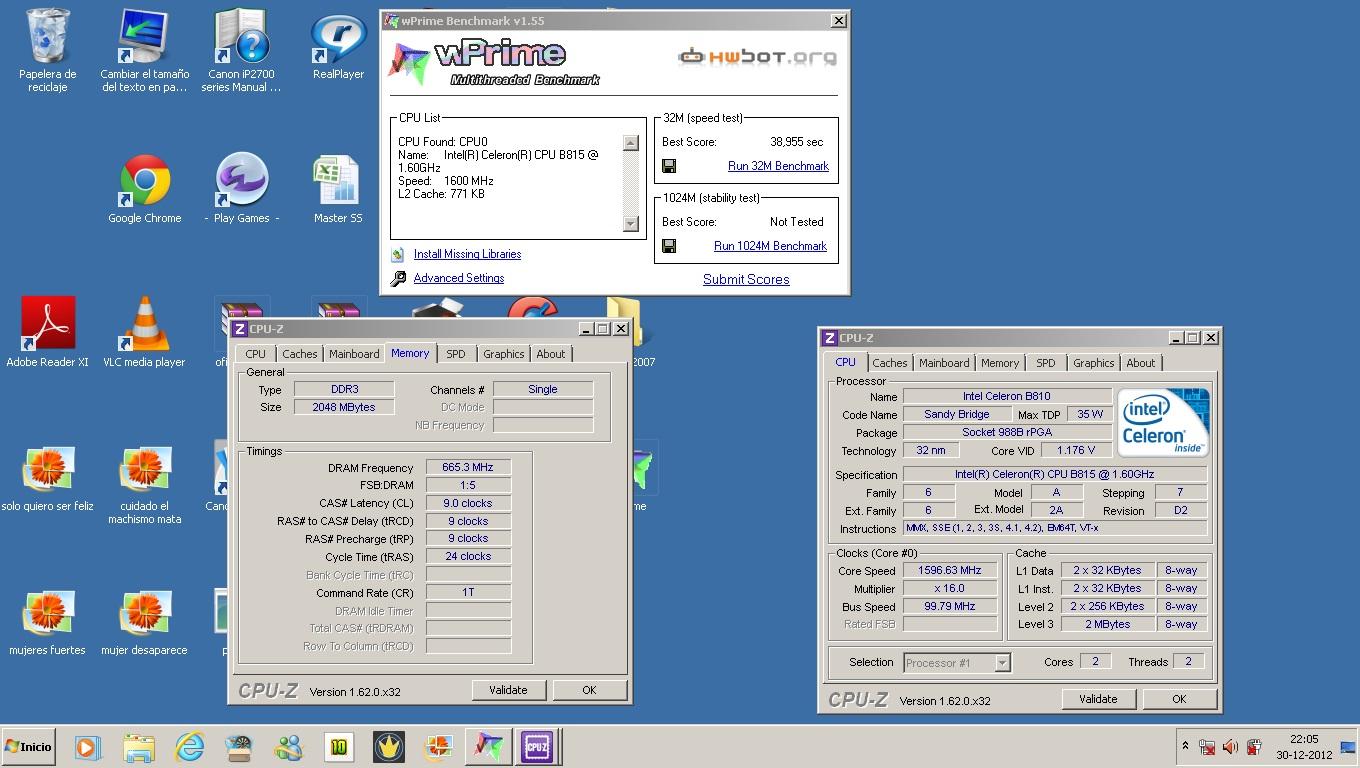Open 'solo quiero ser feliz' file icon

[47, 478]
